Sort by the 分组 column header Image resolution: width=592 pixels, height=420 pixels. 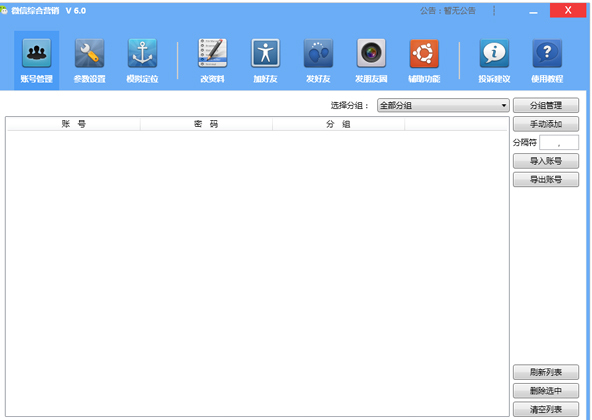click(338, 124)
